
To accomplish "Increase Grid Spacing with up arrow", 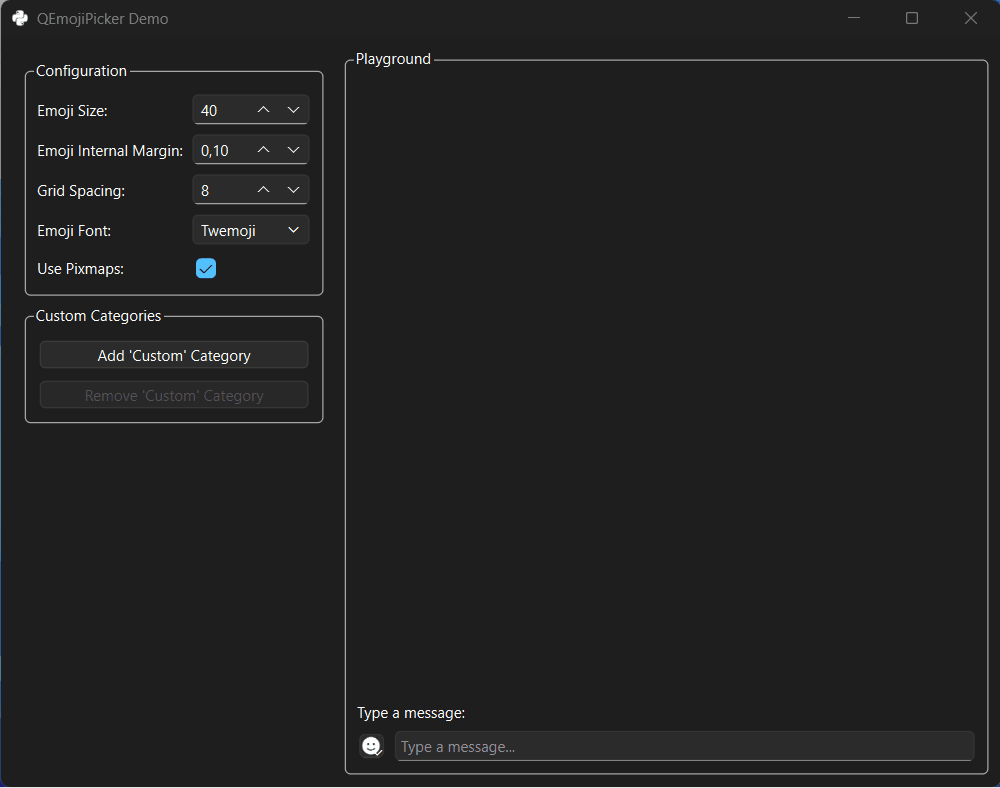I will click(263, 190).
